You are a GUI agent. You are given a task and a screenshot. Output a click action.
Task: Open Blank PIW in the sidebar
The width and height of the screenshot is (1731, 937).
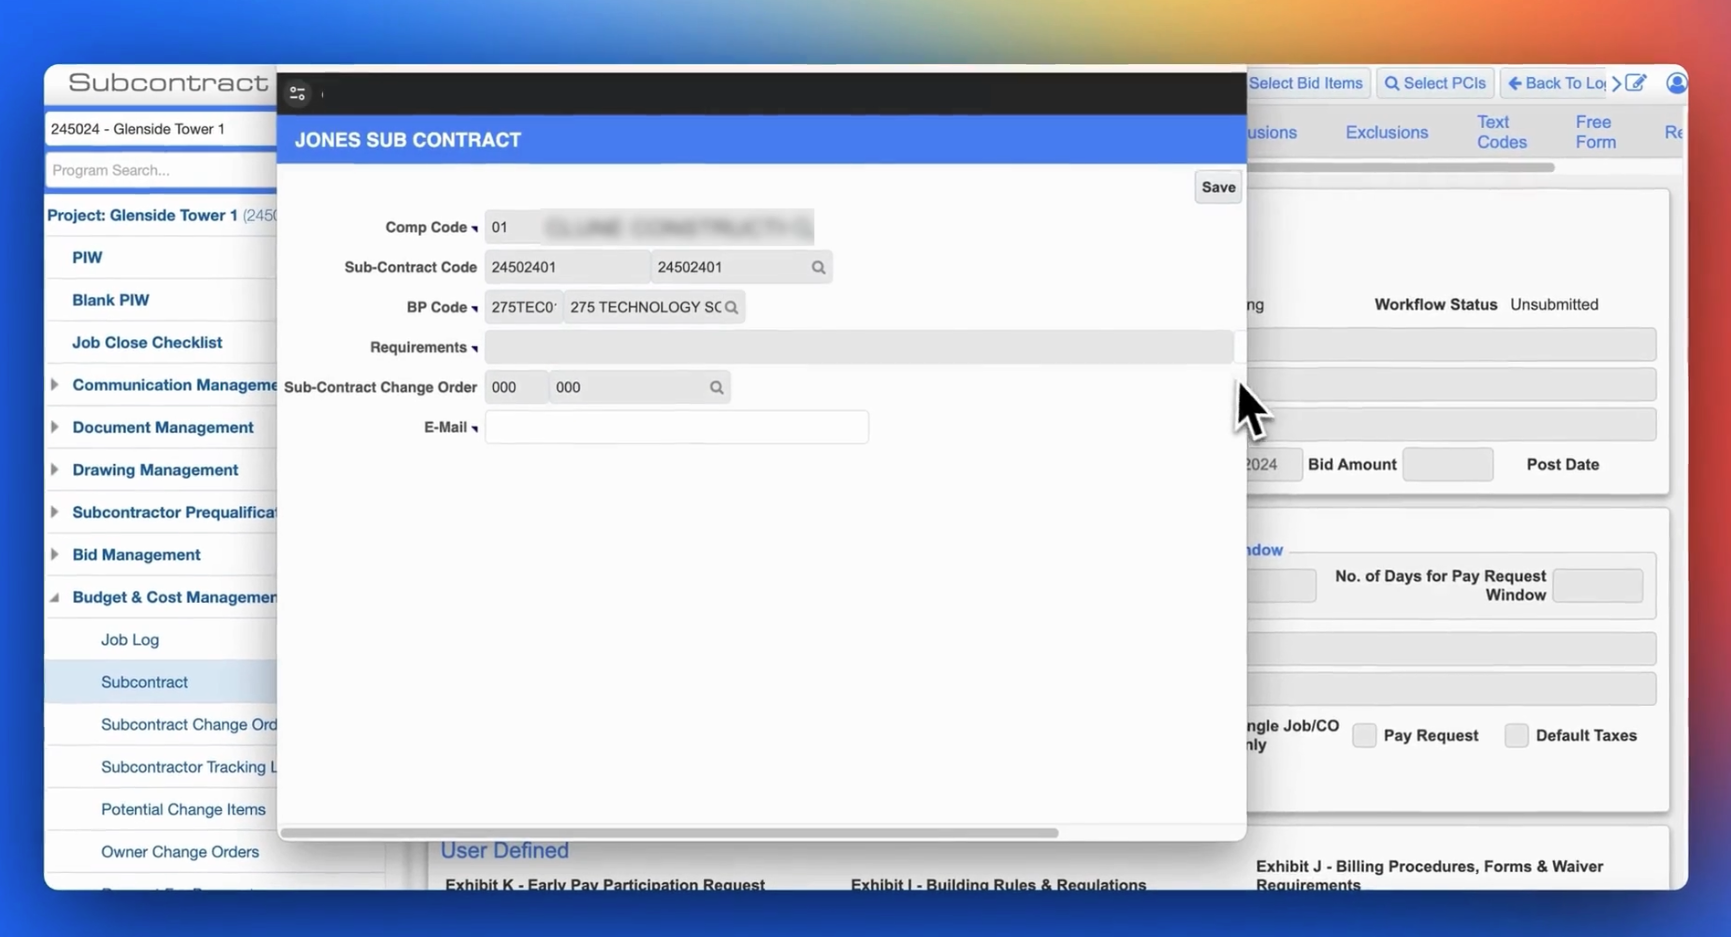[x=110, y=300]
